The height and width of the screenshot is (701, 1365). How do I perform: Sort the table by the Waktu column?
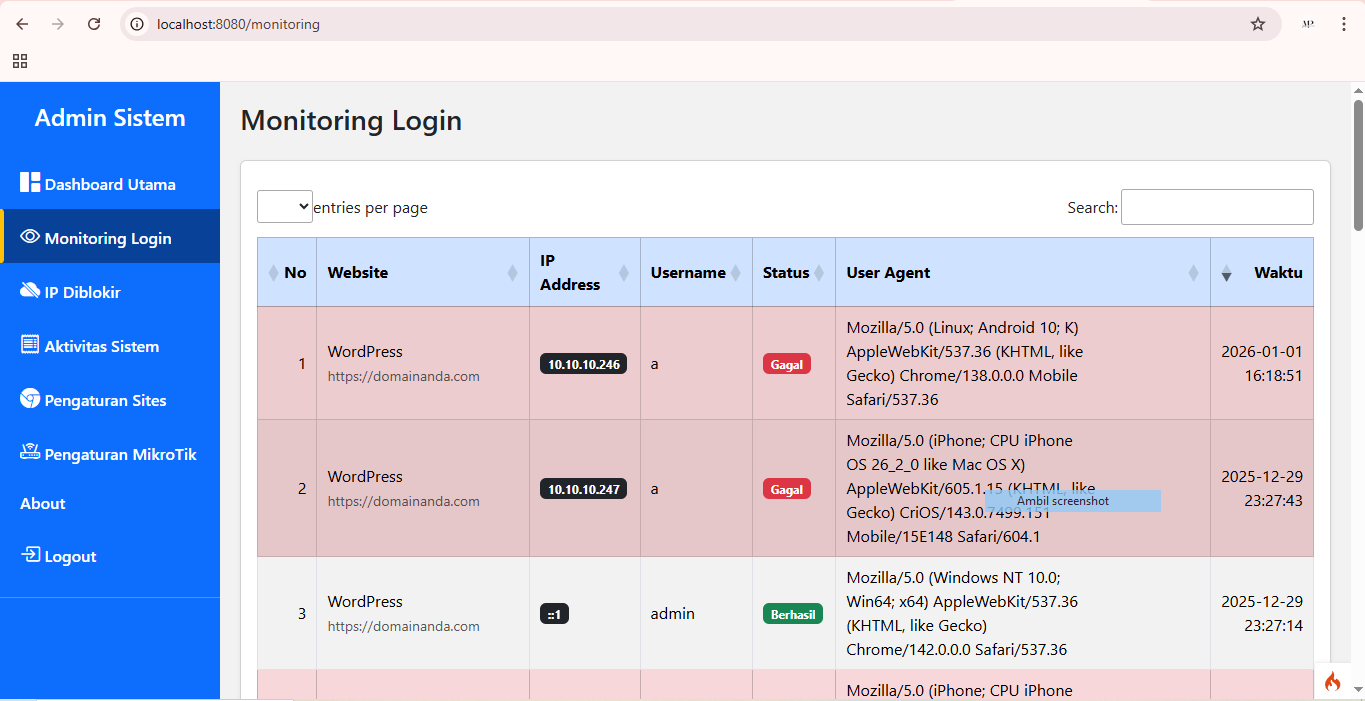coord(1262,272)
